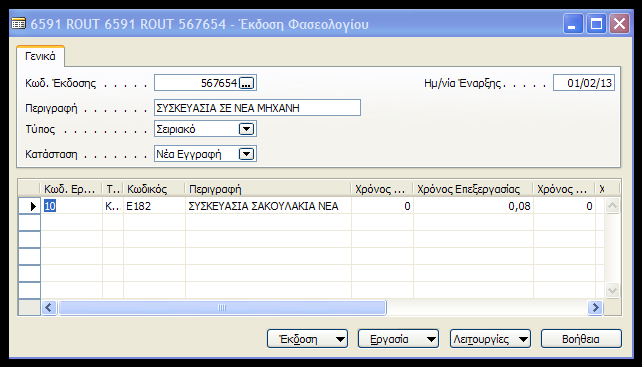Click the grid Περιγραφή column header

(268, 189)
